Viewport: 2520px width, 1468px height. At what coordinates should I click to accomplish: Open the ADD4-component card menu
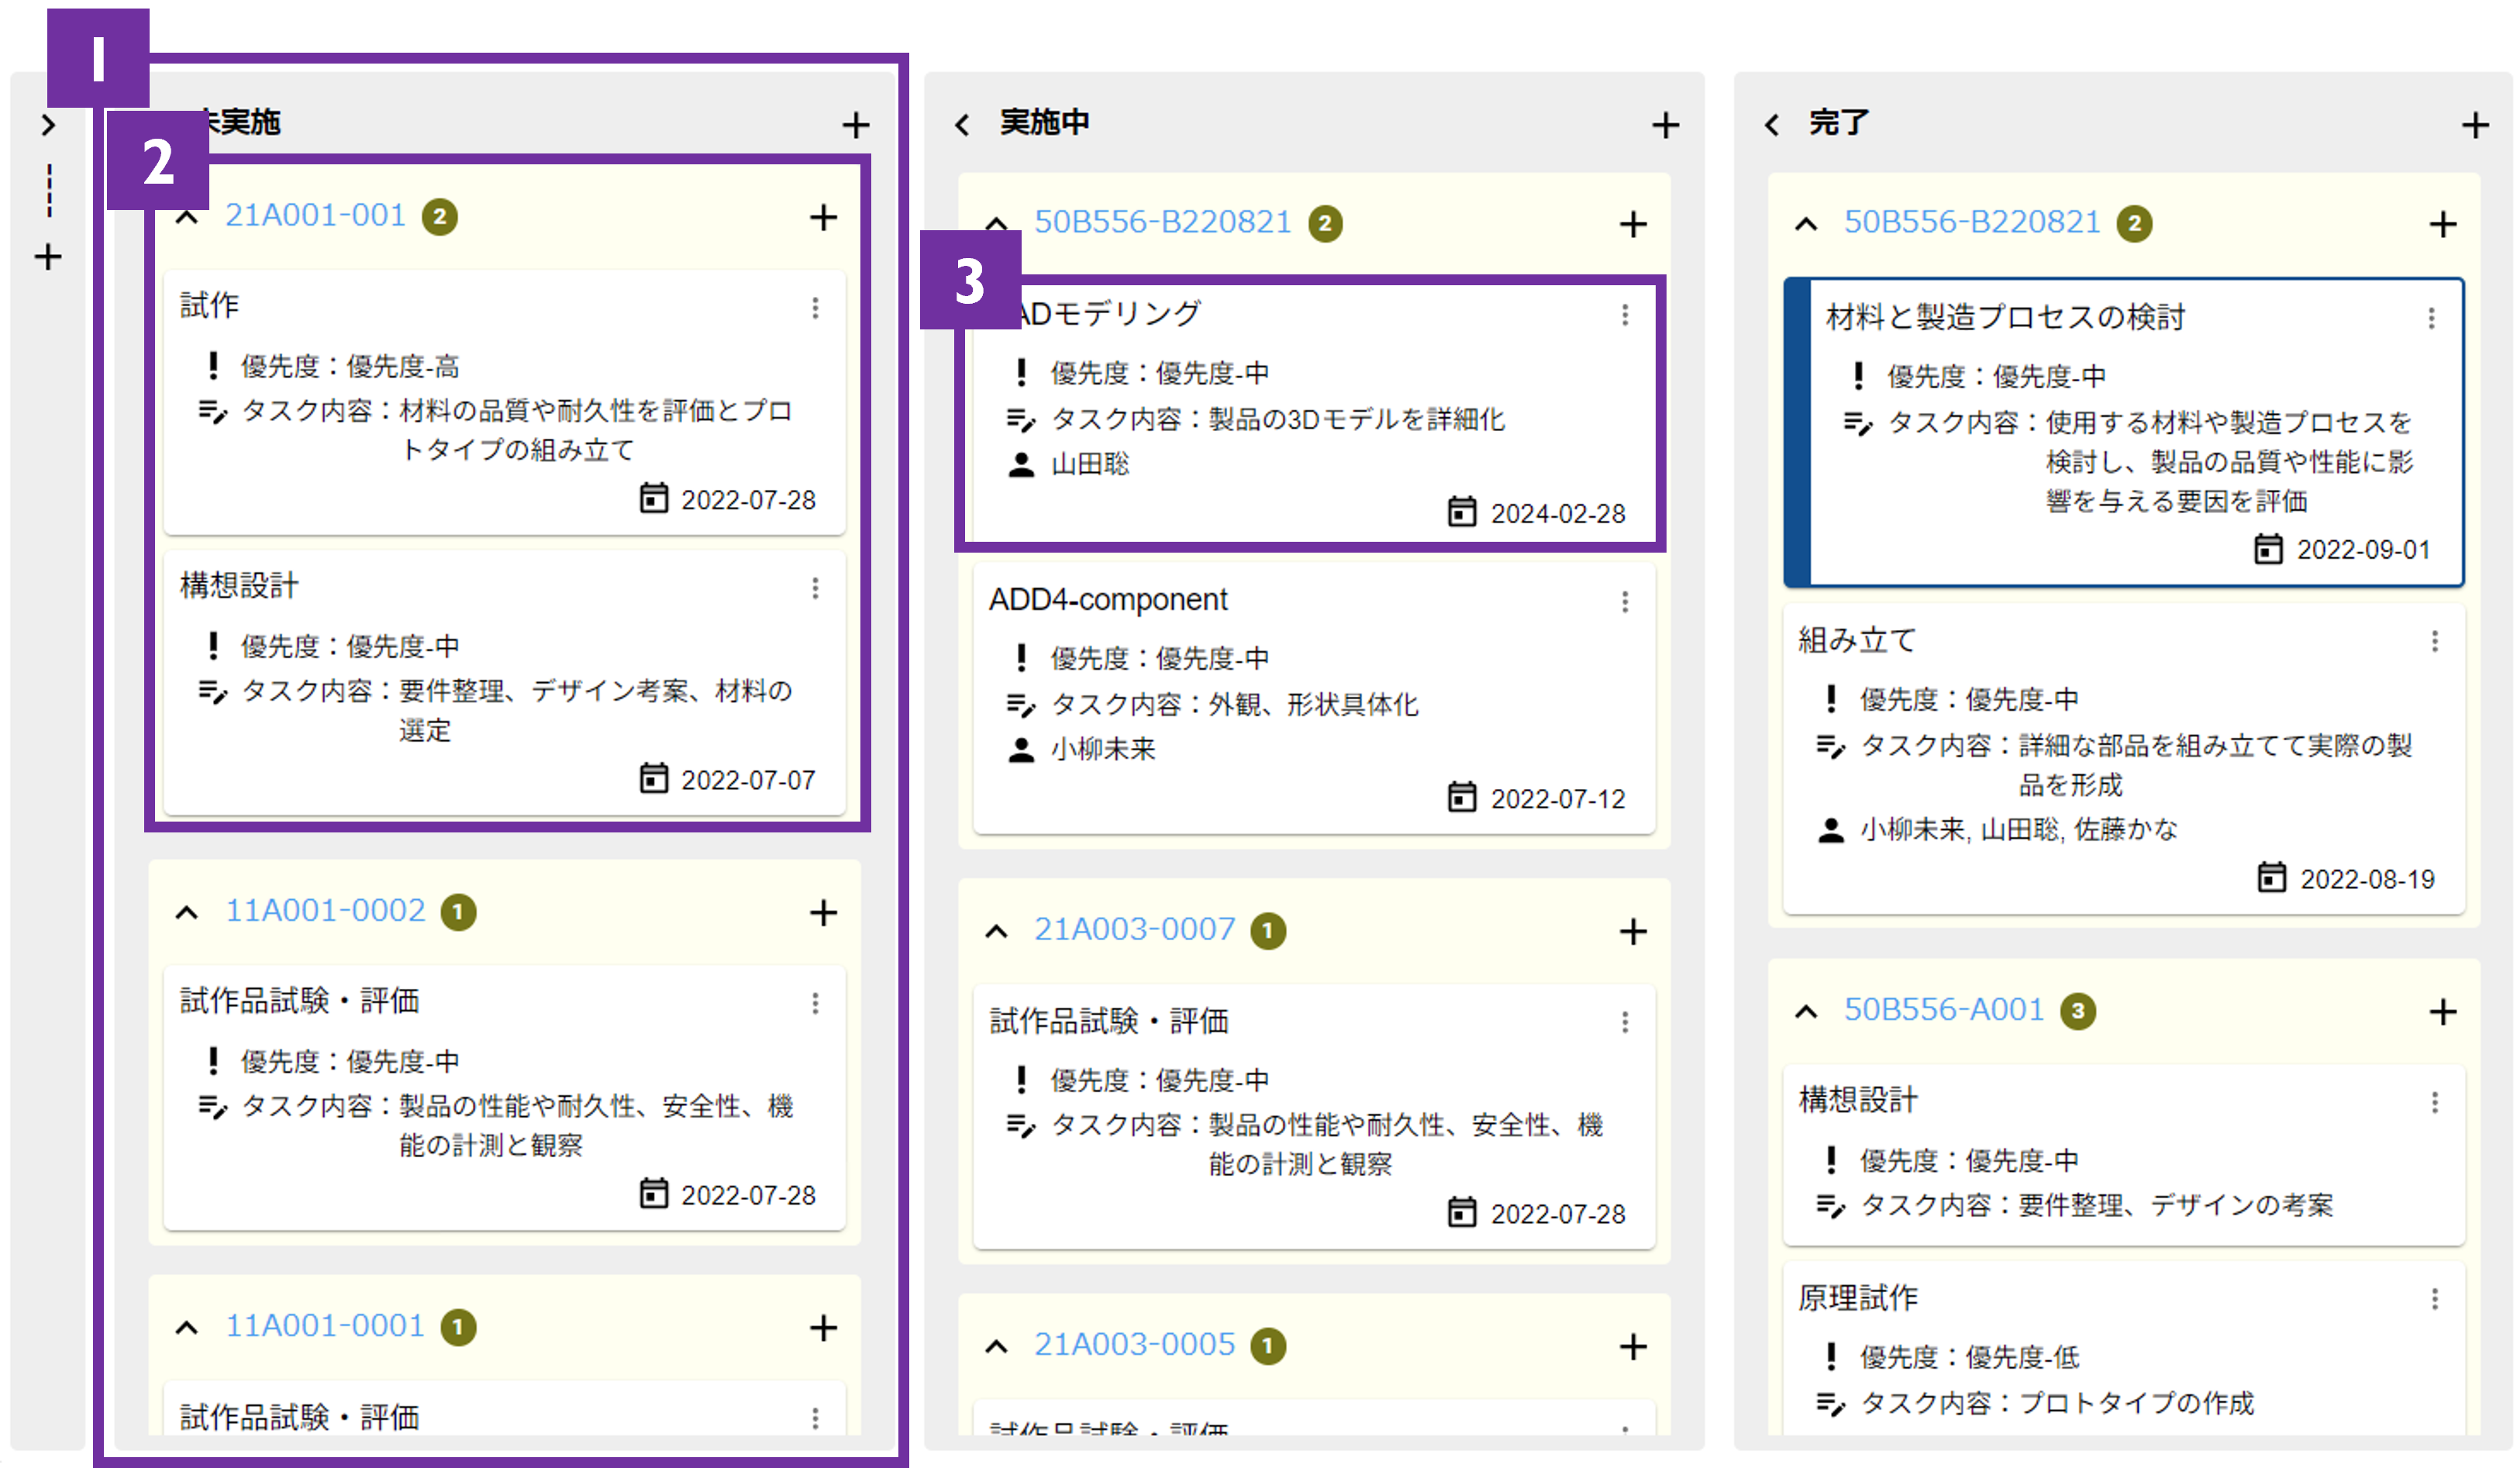coord(1625,601)
